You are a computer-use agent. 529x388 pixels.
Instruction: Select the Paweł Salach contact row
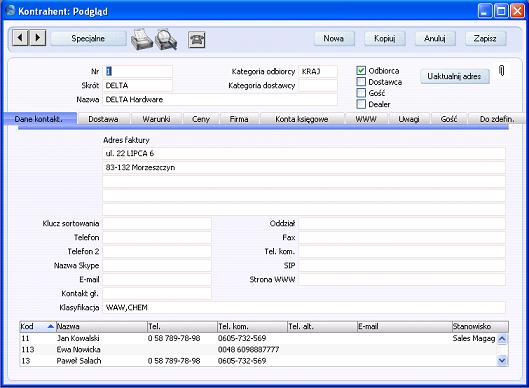coord(258,361)
